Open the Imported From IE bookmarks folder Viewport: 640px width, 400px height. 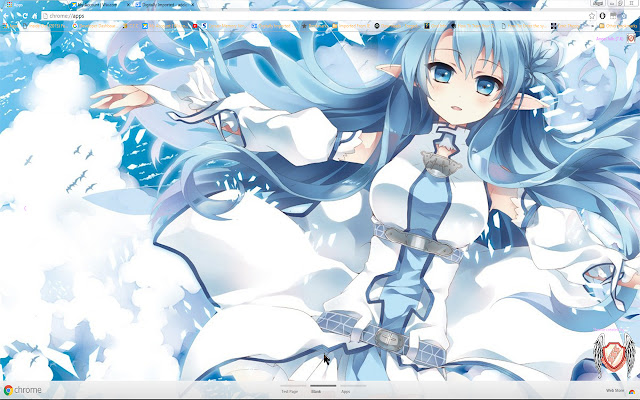click(x=351, y=26)
